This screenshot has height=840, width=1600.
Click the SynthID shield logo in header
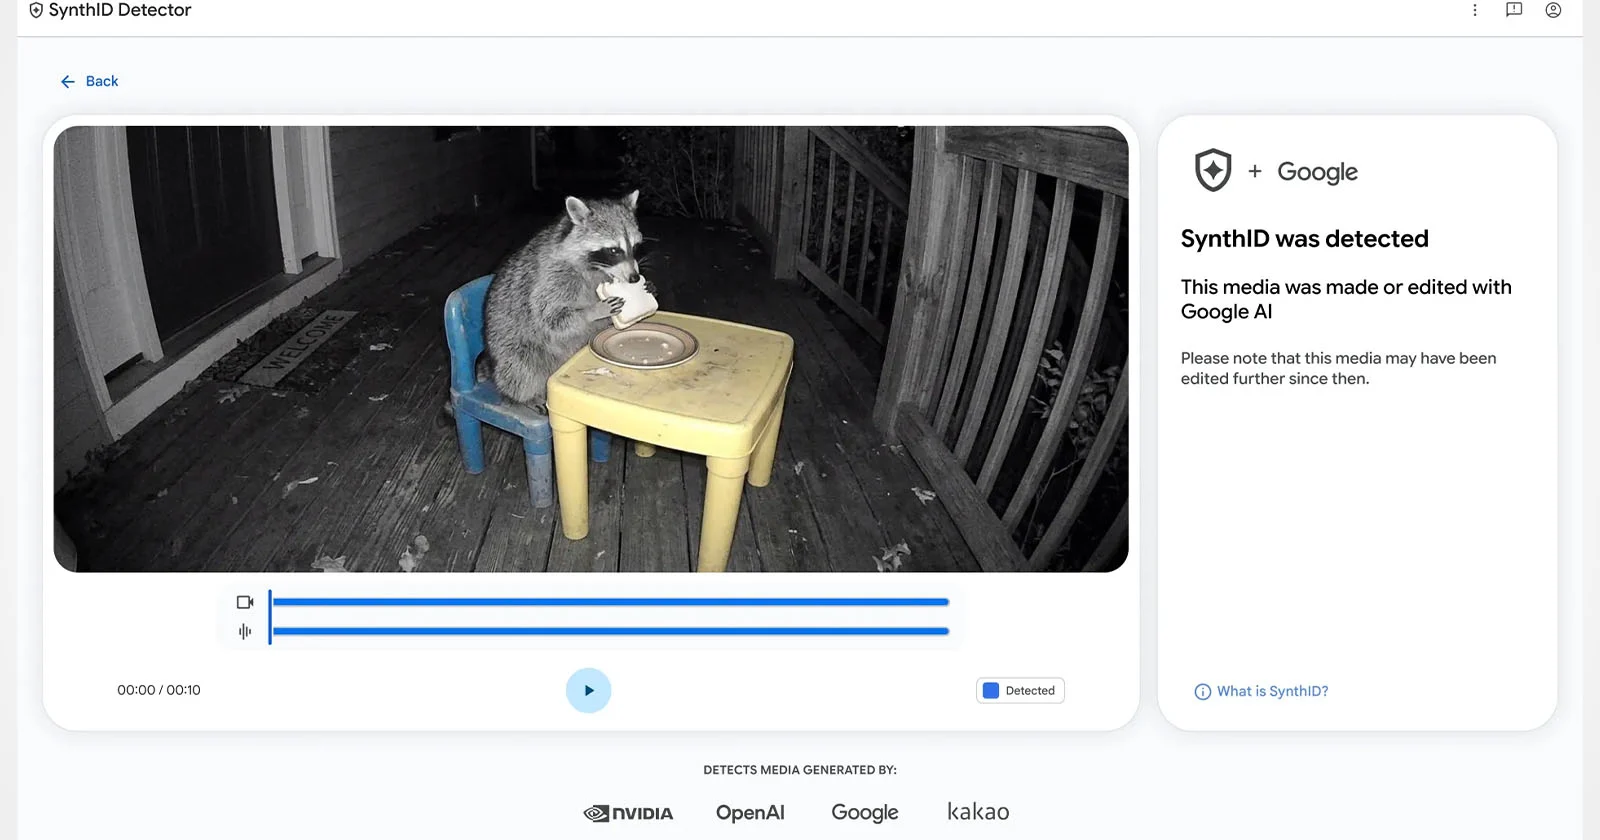click(x=36, y=10)
